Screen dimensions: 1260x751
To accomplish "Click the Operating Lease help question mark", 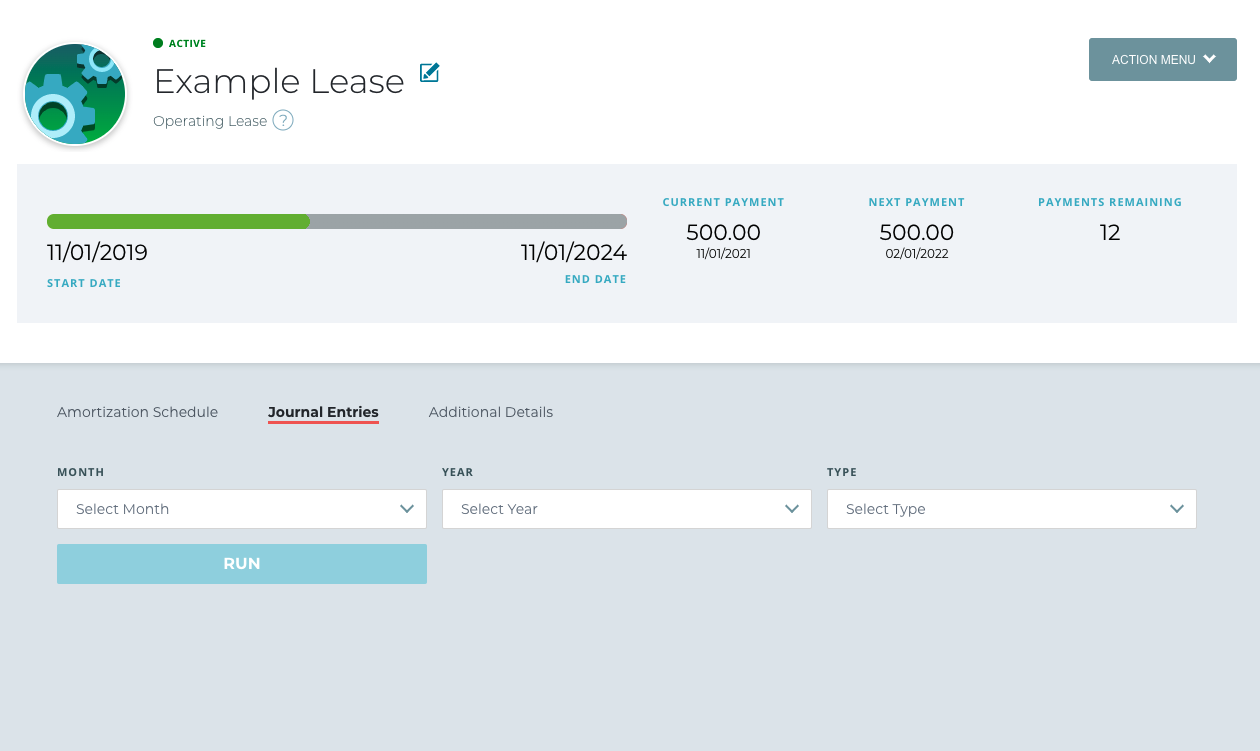I will point(283,121).
